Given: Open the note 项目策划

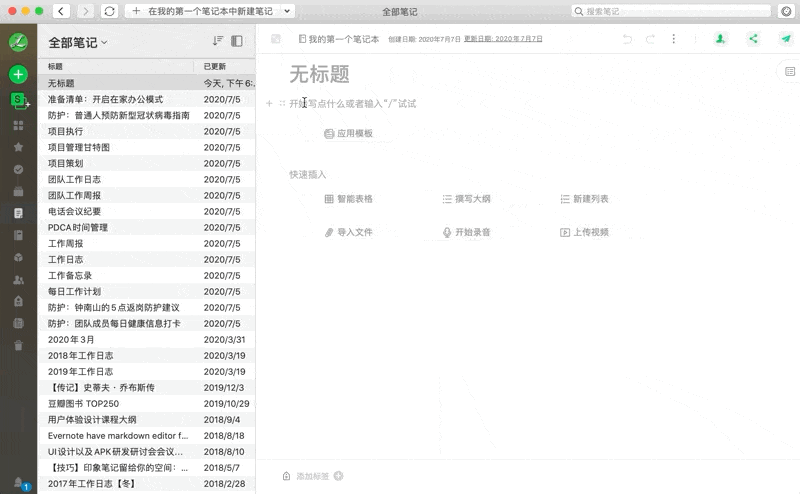Looking at the screenshot, I should click(146, 163).
